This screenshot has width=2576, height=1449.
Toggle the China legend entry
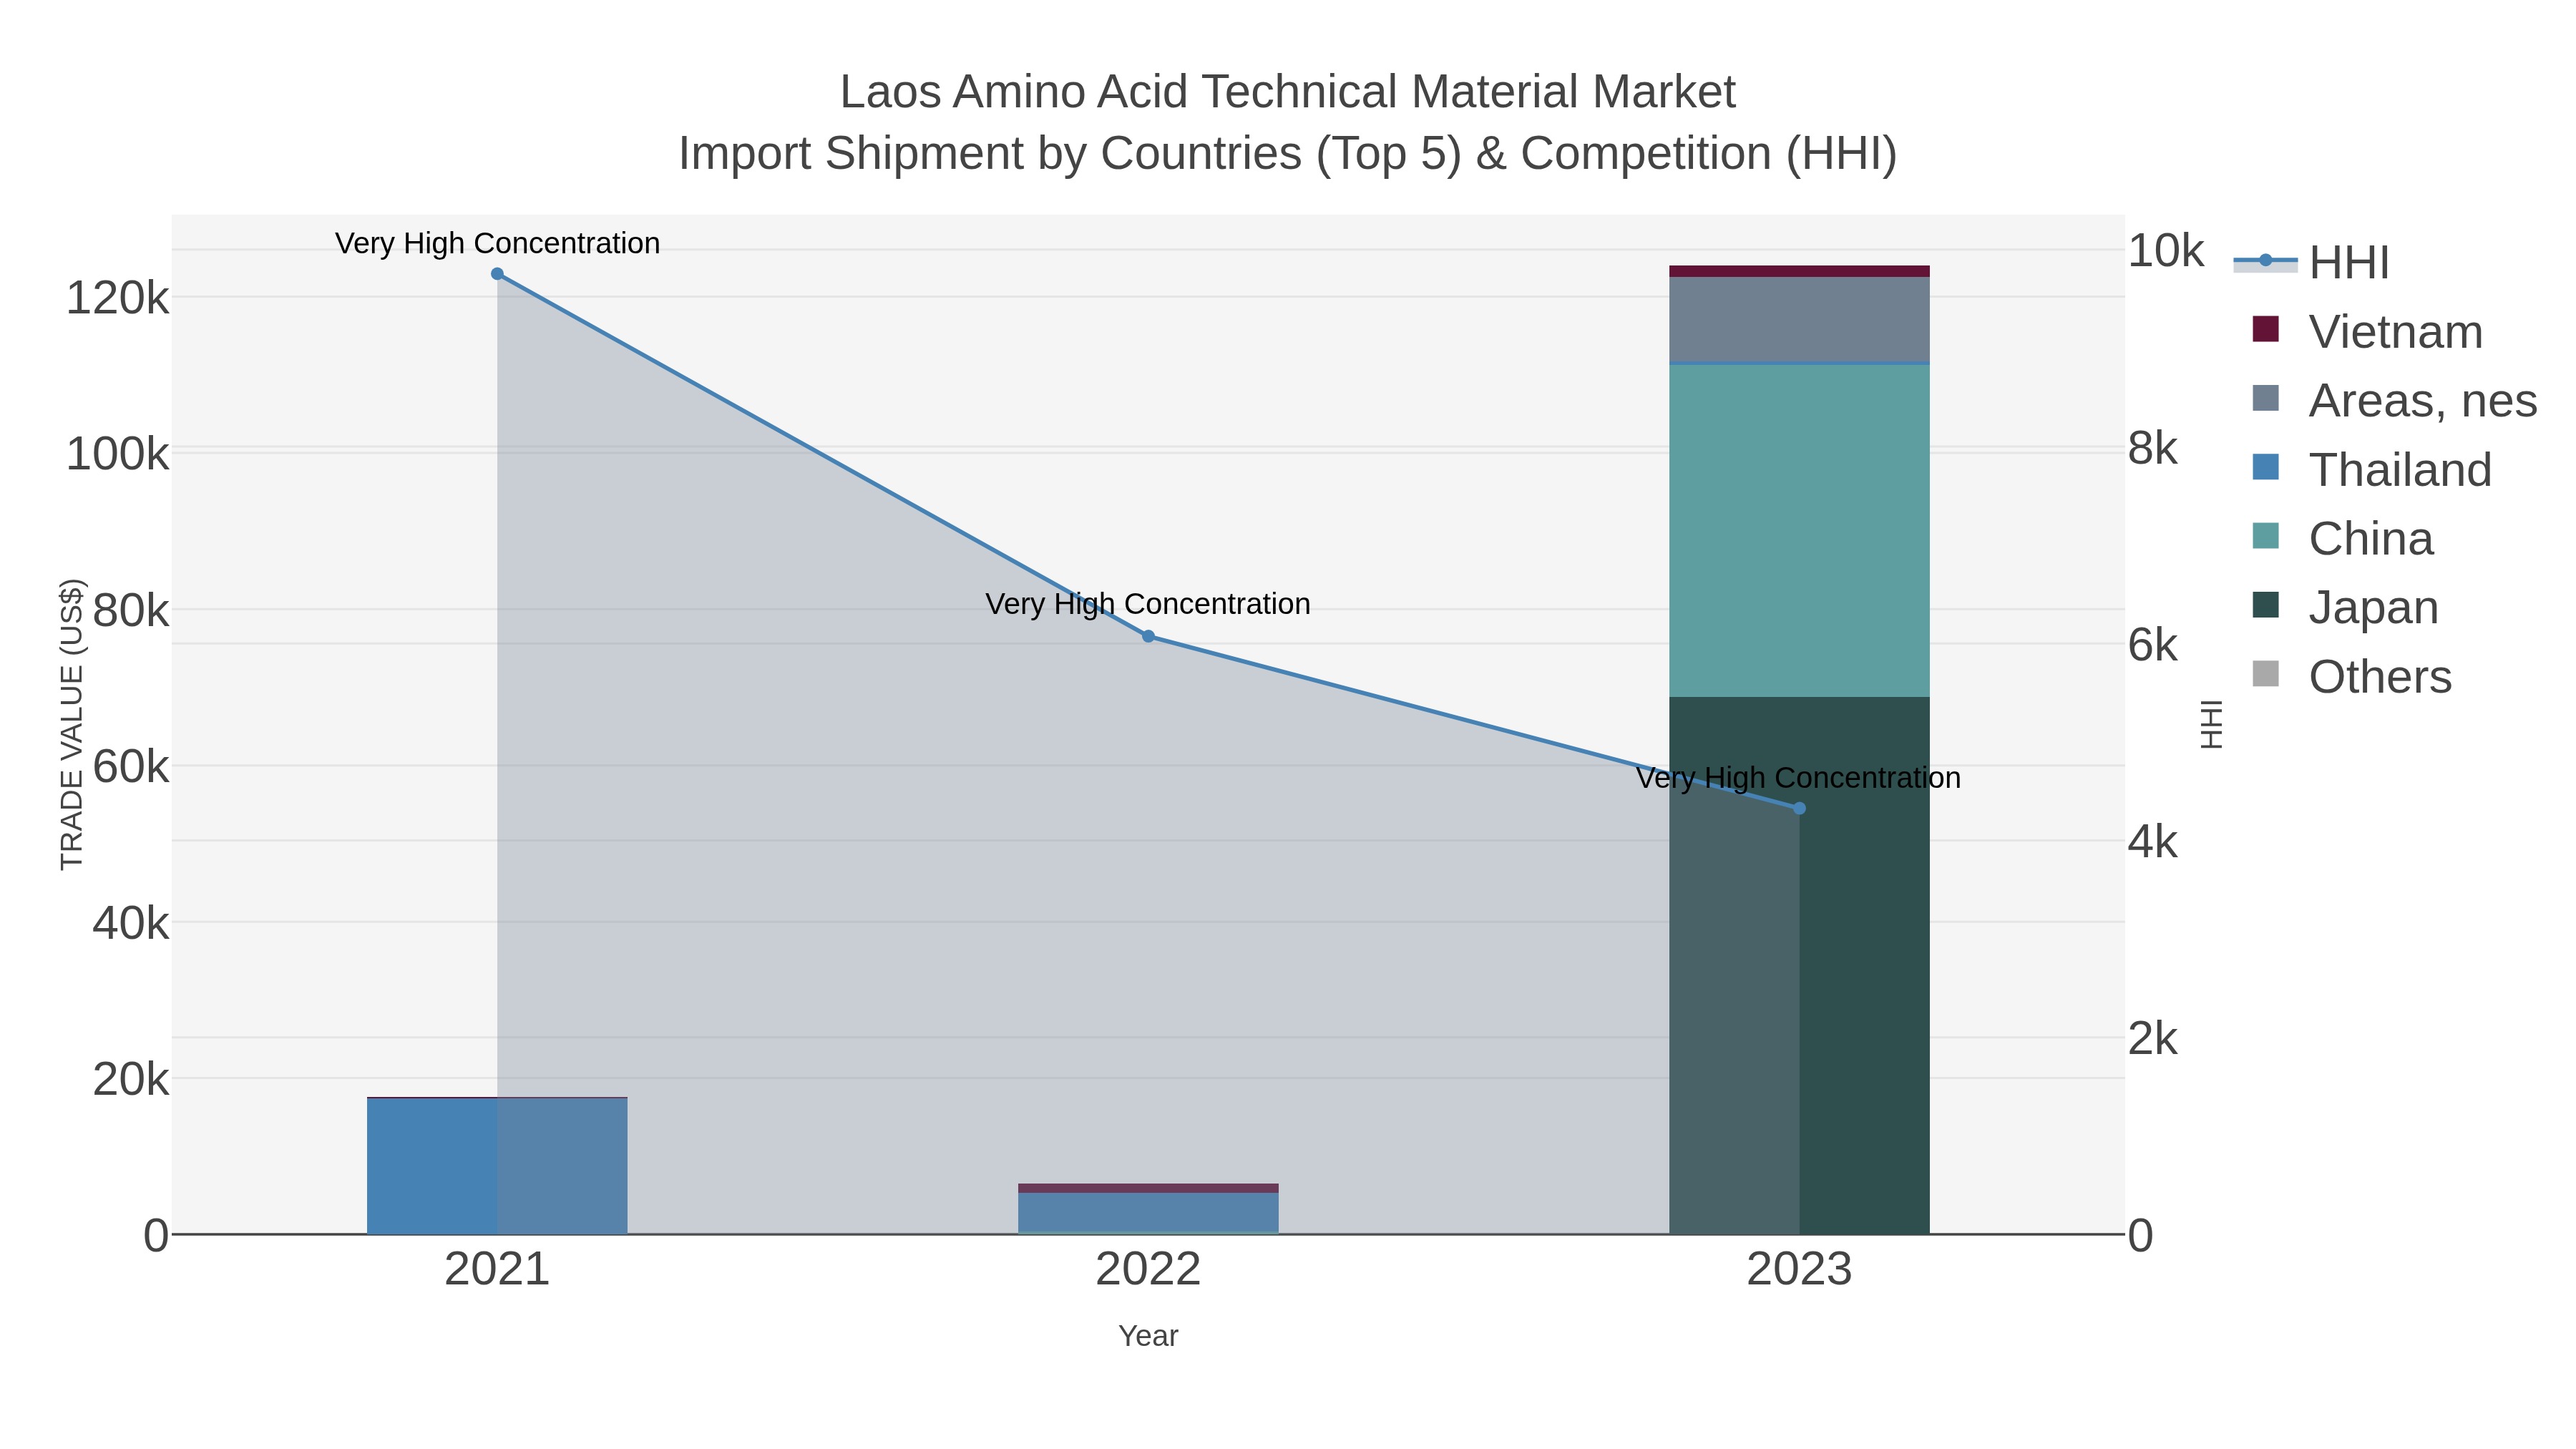click(2342, 539)
